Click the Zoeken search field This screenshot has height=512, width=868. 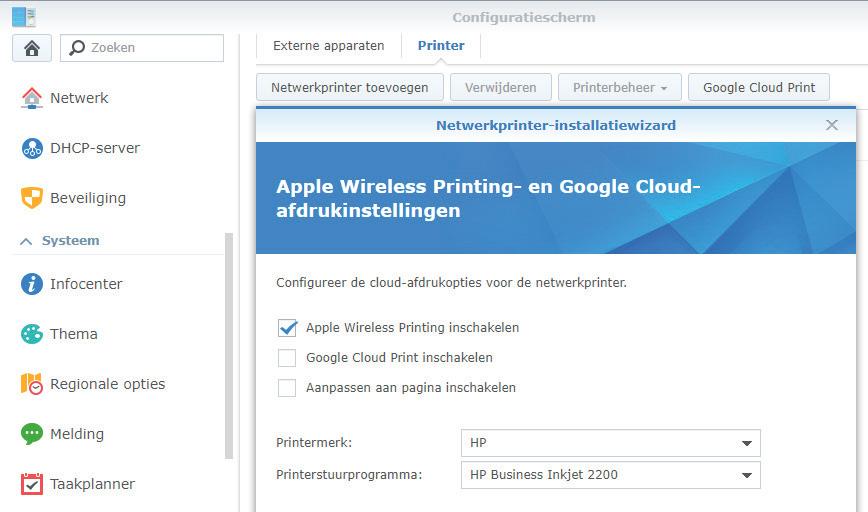click(150, 48)
